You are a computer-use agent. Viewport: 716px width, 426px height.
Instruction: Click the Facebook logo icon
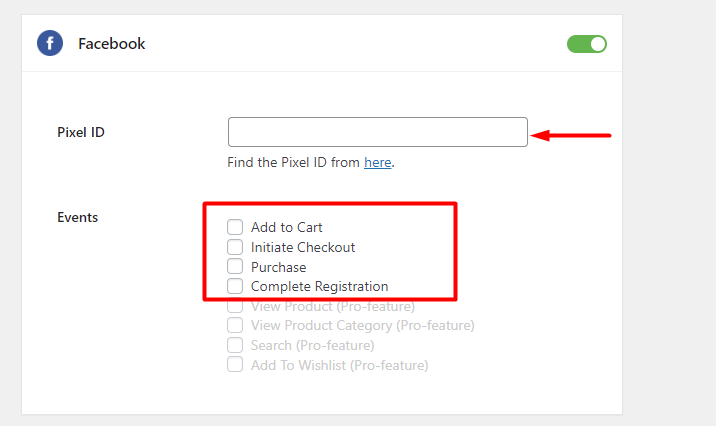pos(50,43)
